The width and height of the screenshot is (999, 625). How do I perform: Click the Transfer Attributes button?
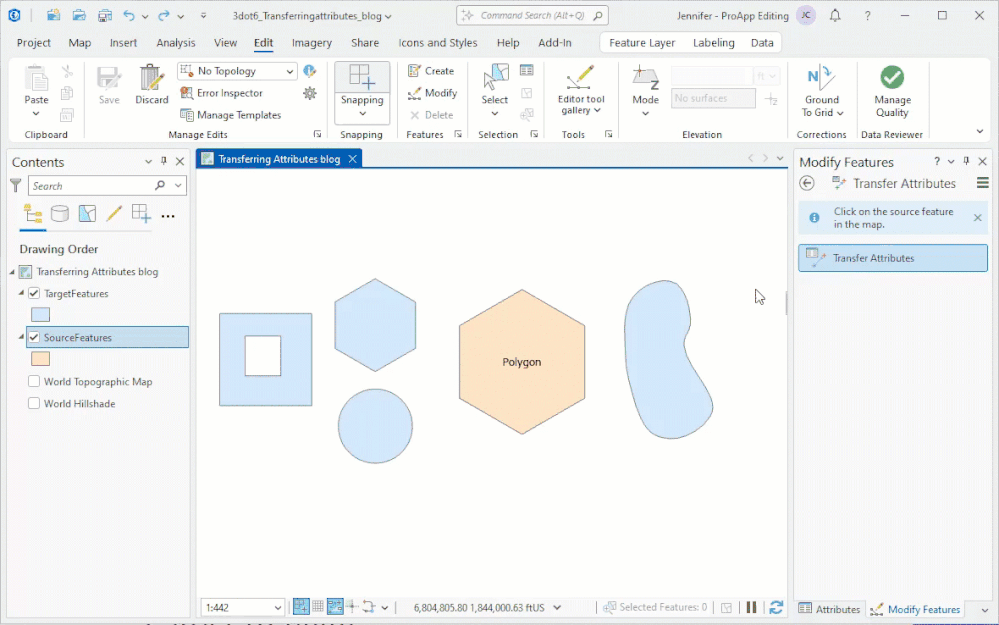pyautogui.click(x=892, y=257)
